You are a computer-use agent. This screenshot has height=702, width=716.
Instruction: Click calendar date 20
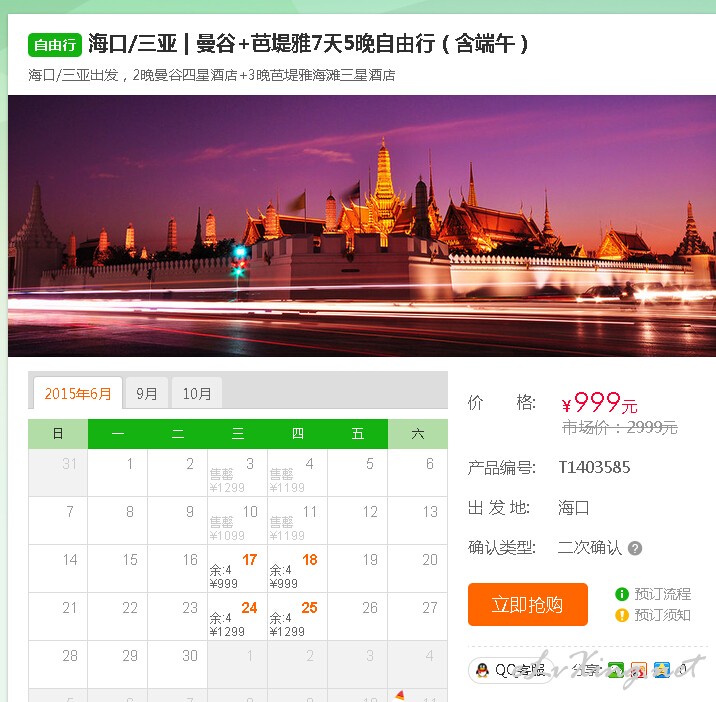(x=417, y=569)
